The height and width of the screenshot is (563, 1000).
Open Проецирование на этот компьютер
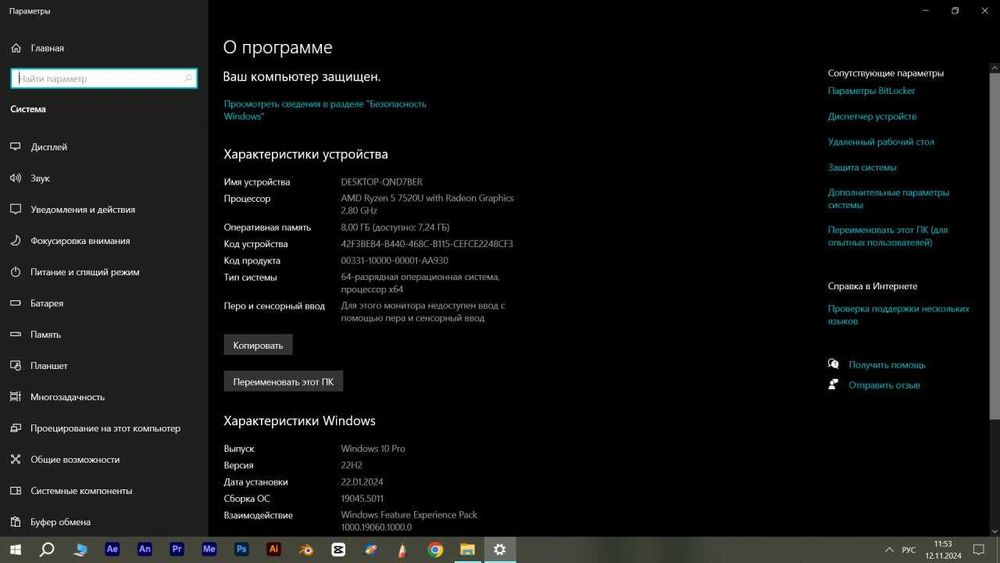click(x=106, y=428)
